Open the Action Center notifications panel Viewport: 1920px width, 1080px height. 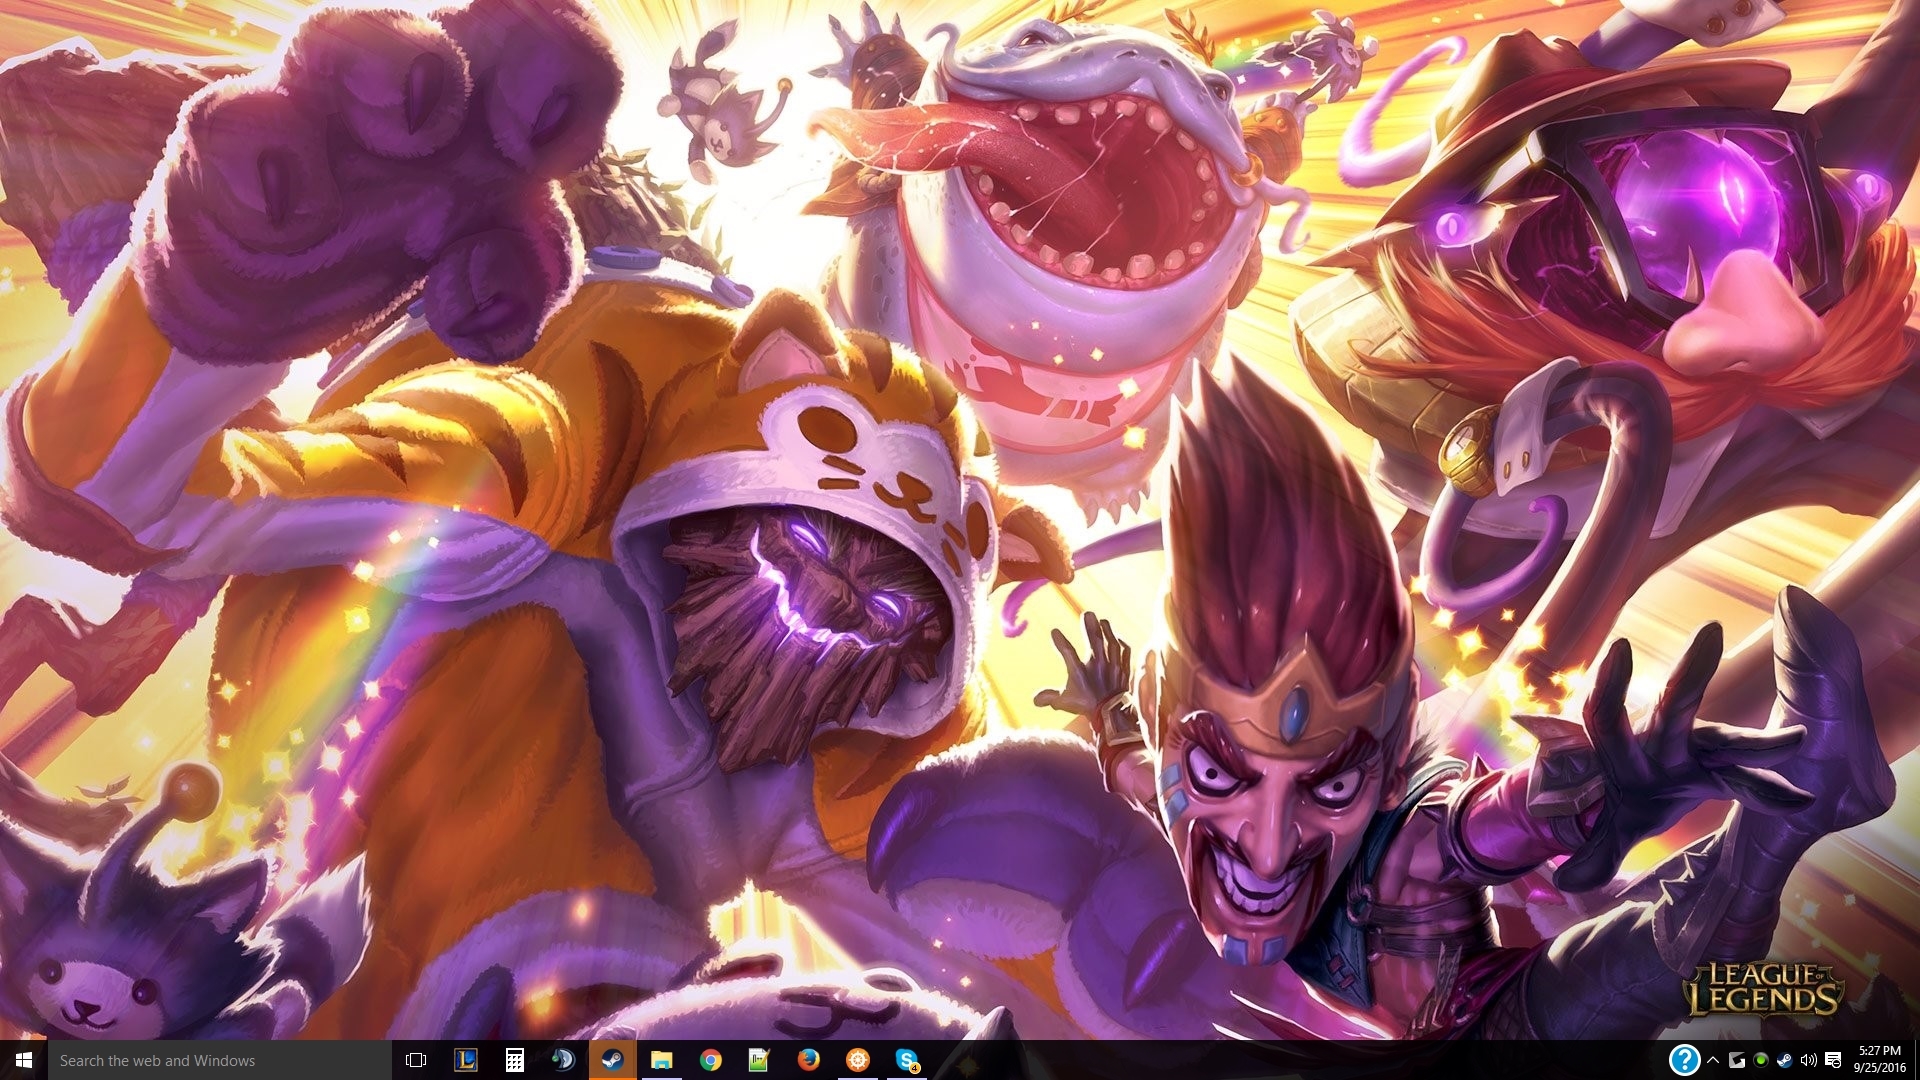[x=1833, y=1060]
